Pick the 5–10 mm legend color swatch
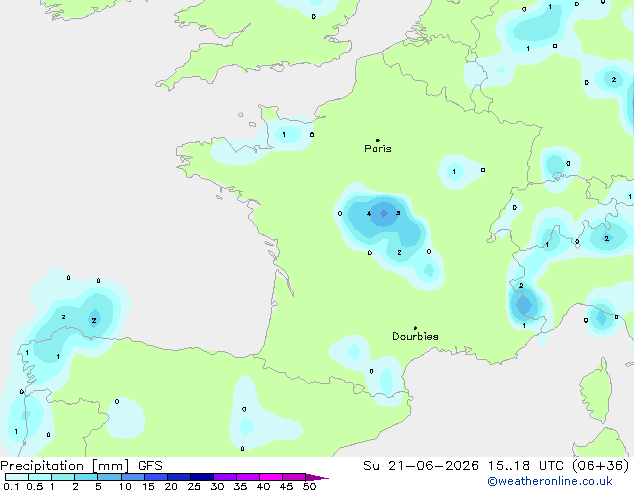Screen dimensions: 634x490 click(110, 477)
